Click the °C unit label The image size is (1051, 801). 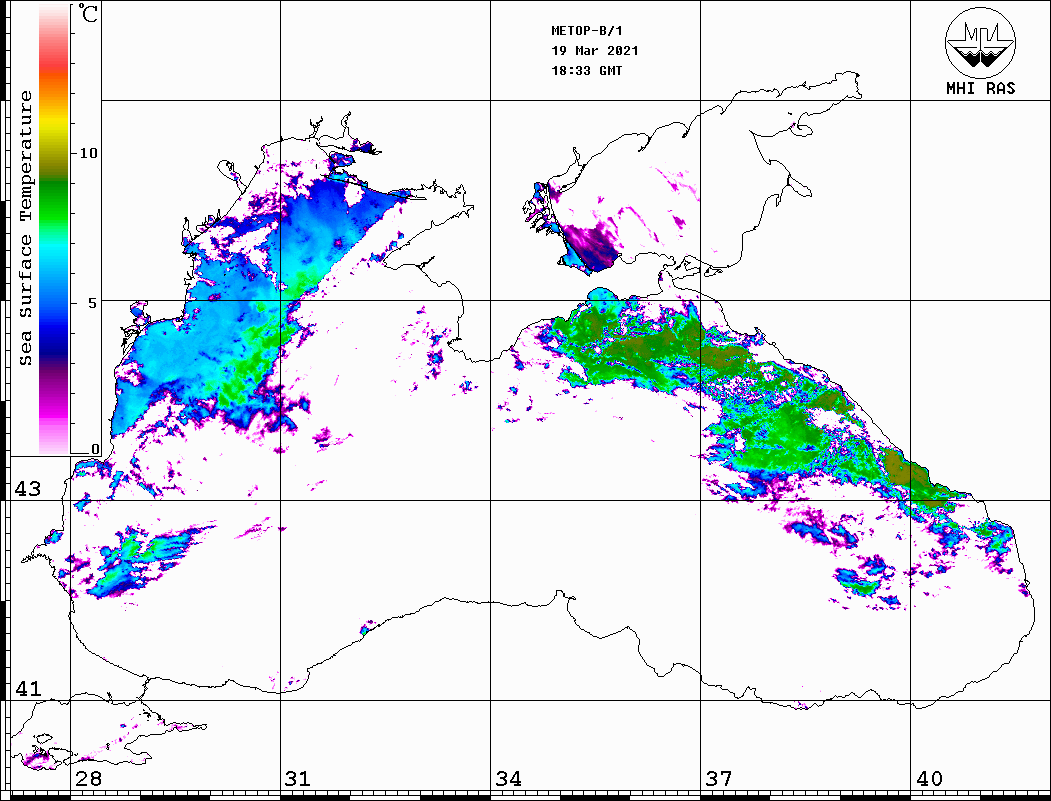pyautogui.click(x=88, y=13)
